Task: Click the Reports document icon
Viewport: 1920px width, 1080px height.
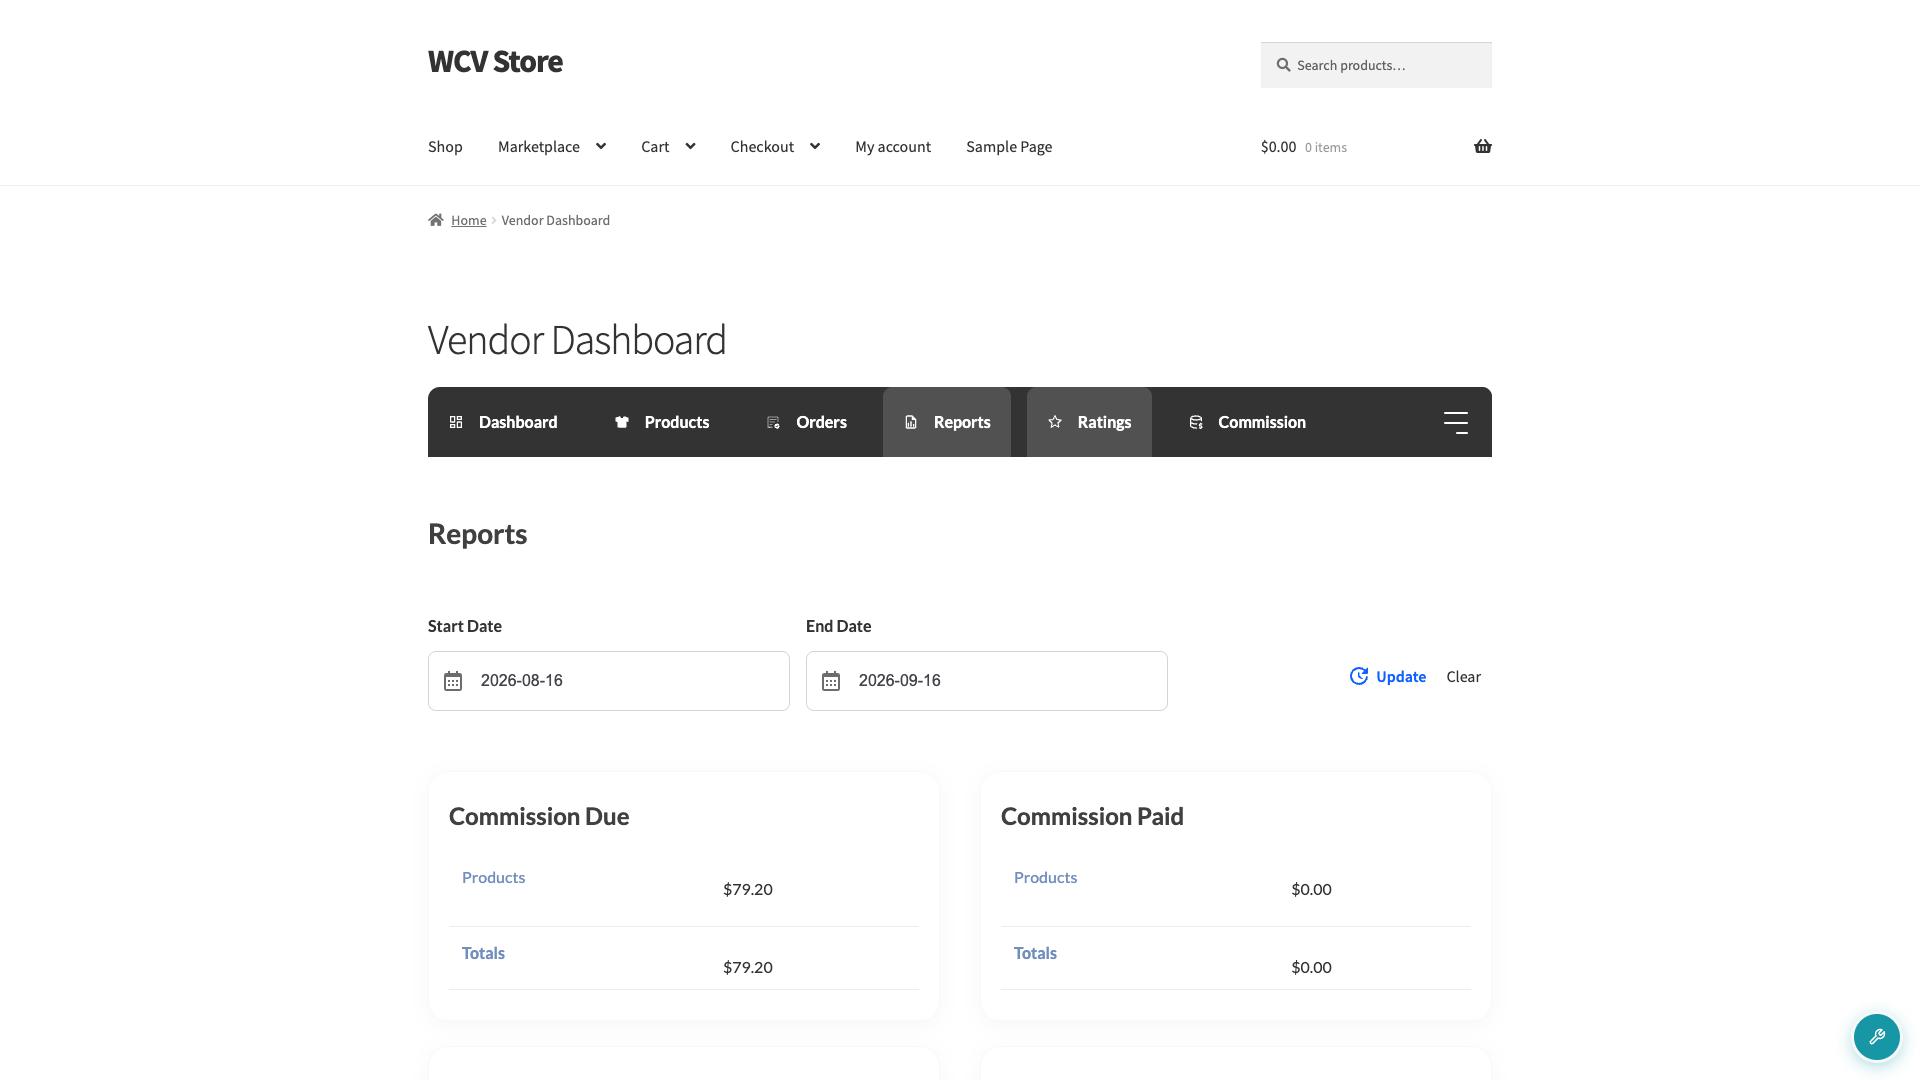Action: point(911,422)
